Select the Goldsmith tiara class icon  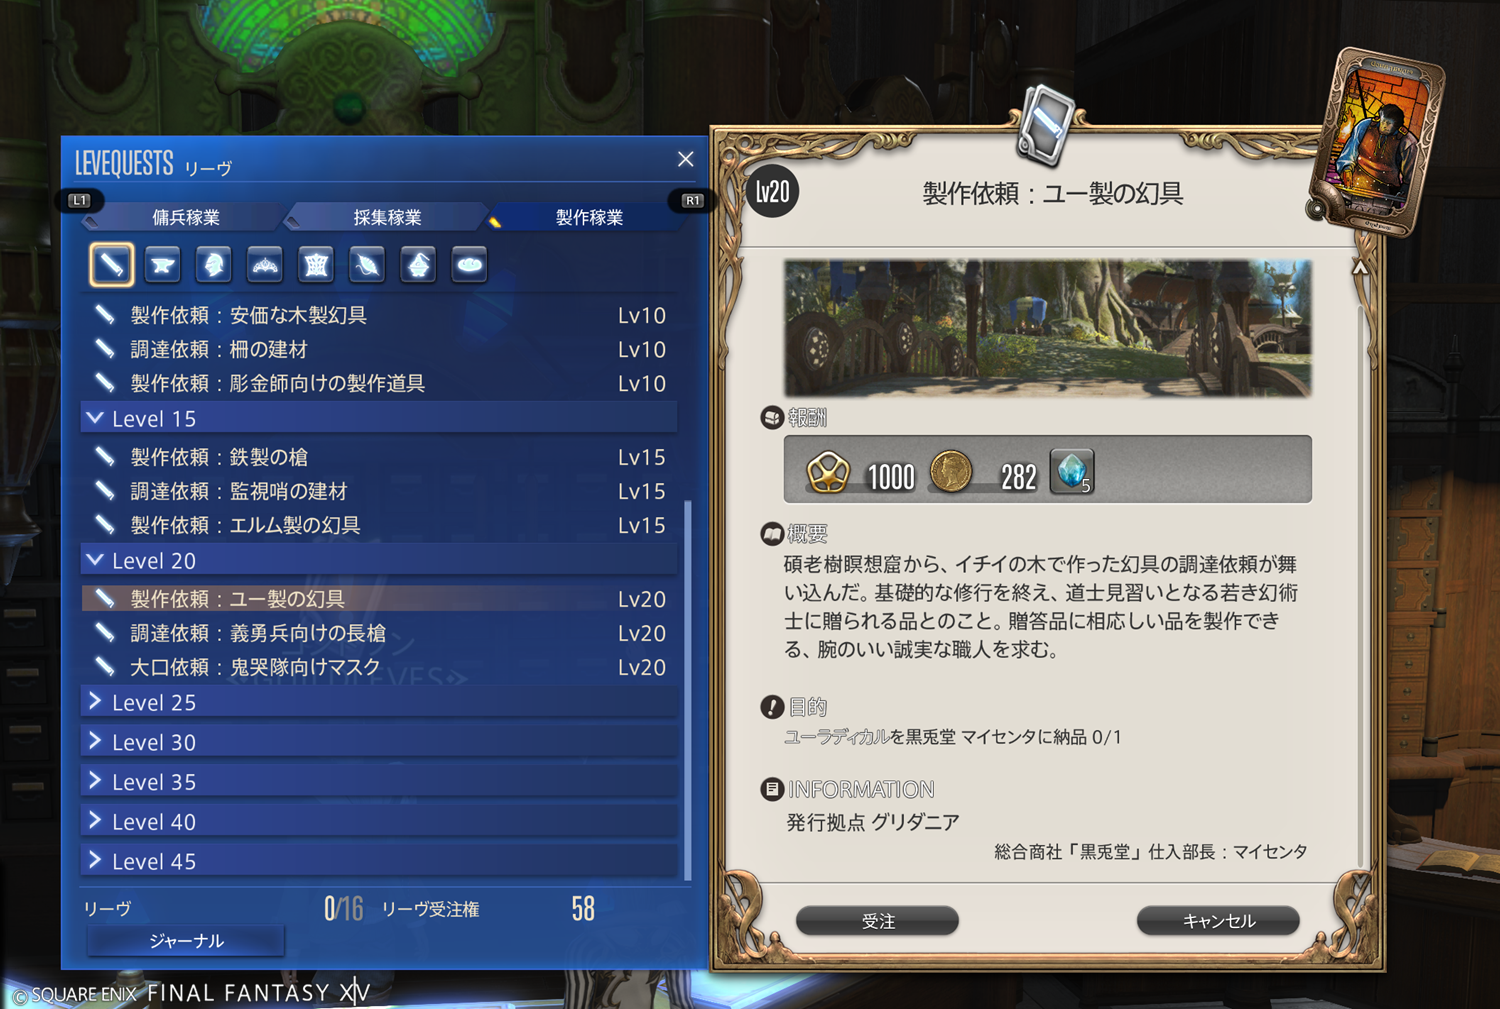coord(264,264)
